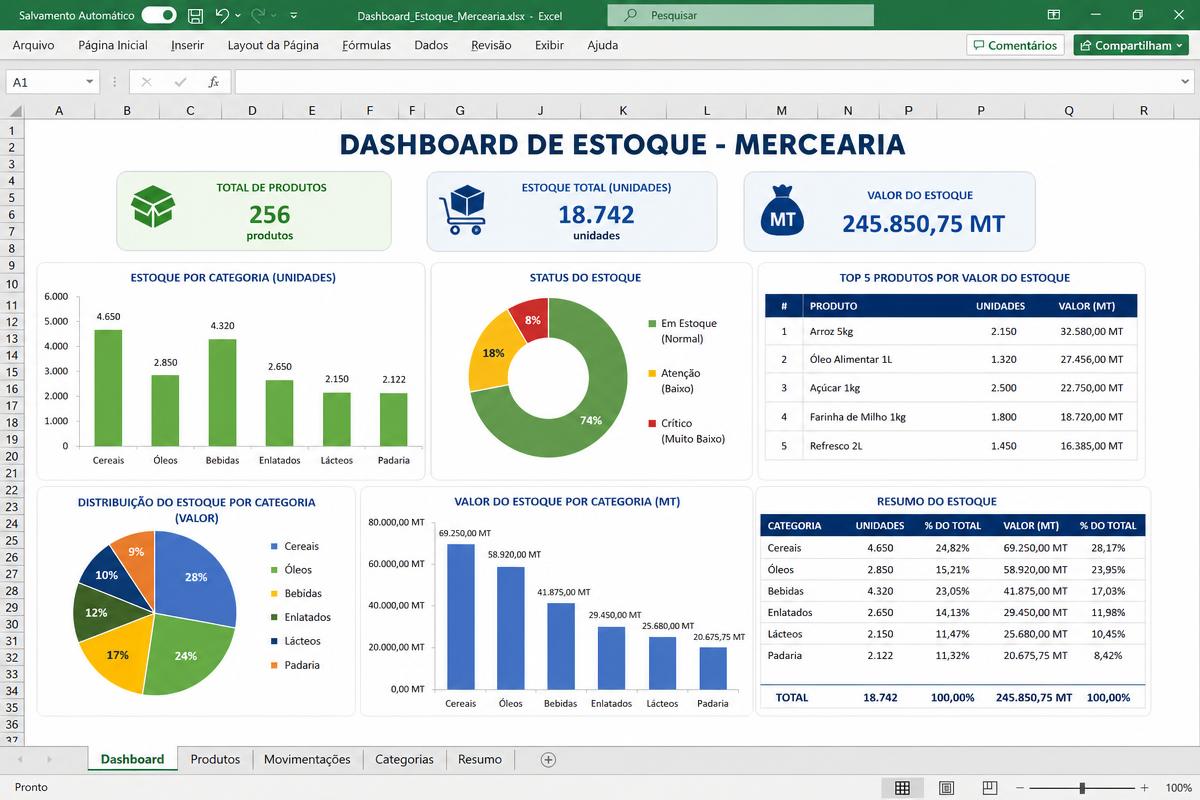Click the formula bar confirm checkmark icon
This screenshot has width=1200, height=800.
[180, 82]
